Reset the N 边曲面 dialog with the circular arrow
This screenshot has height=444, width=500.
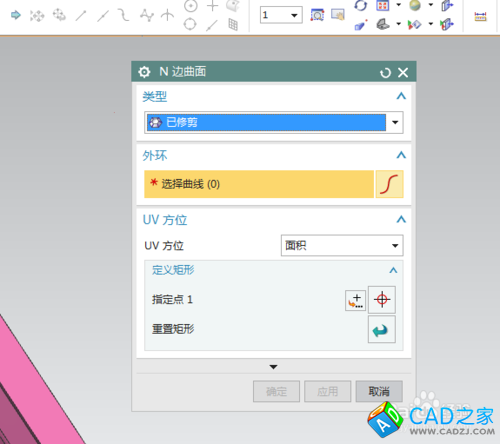[385, 73]
